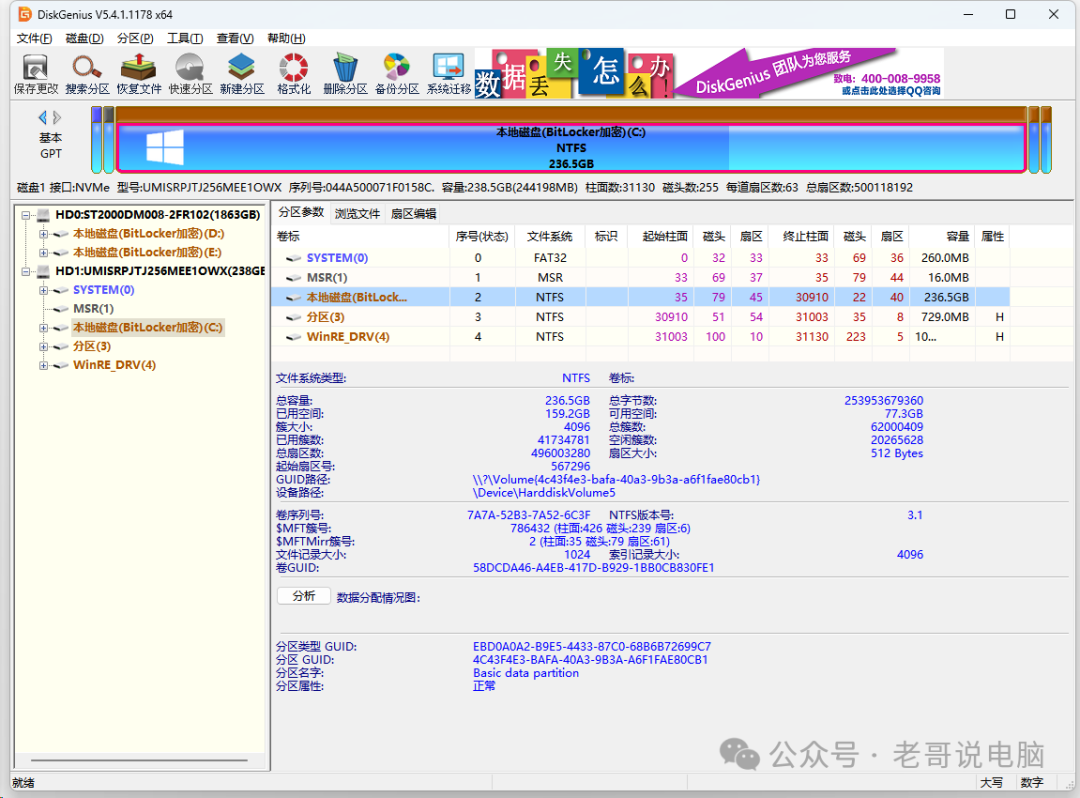Screen dimensions: 1080x798
Task: Click the 分析 button
Action: coord(304,596)
